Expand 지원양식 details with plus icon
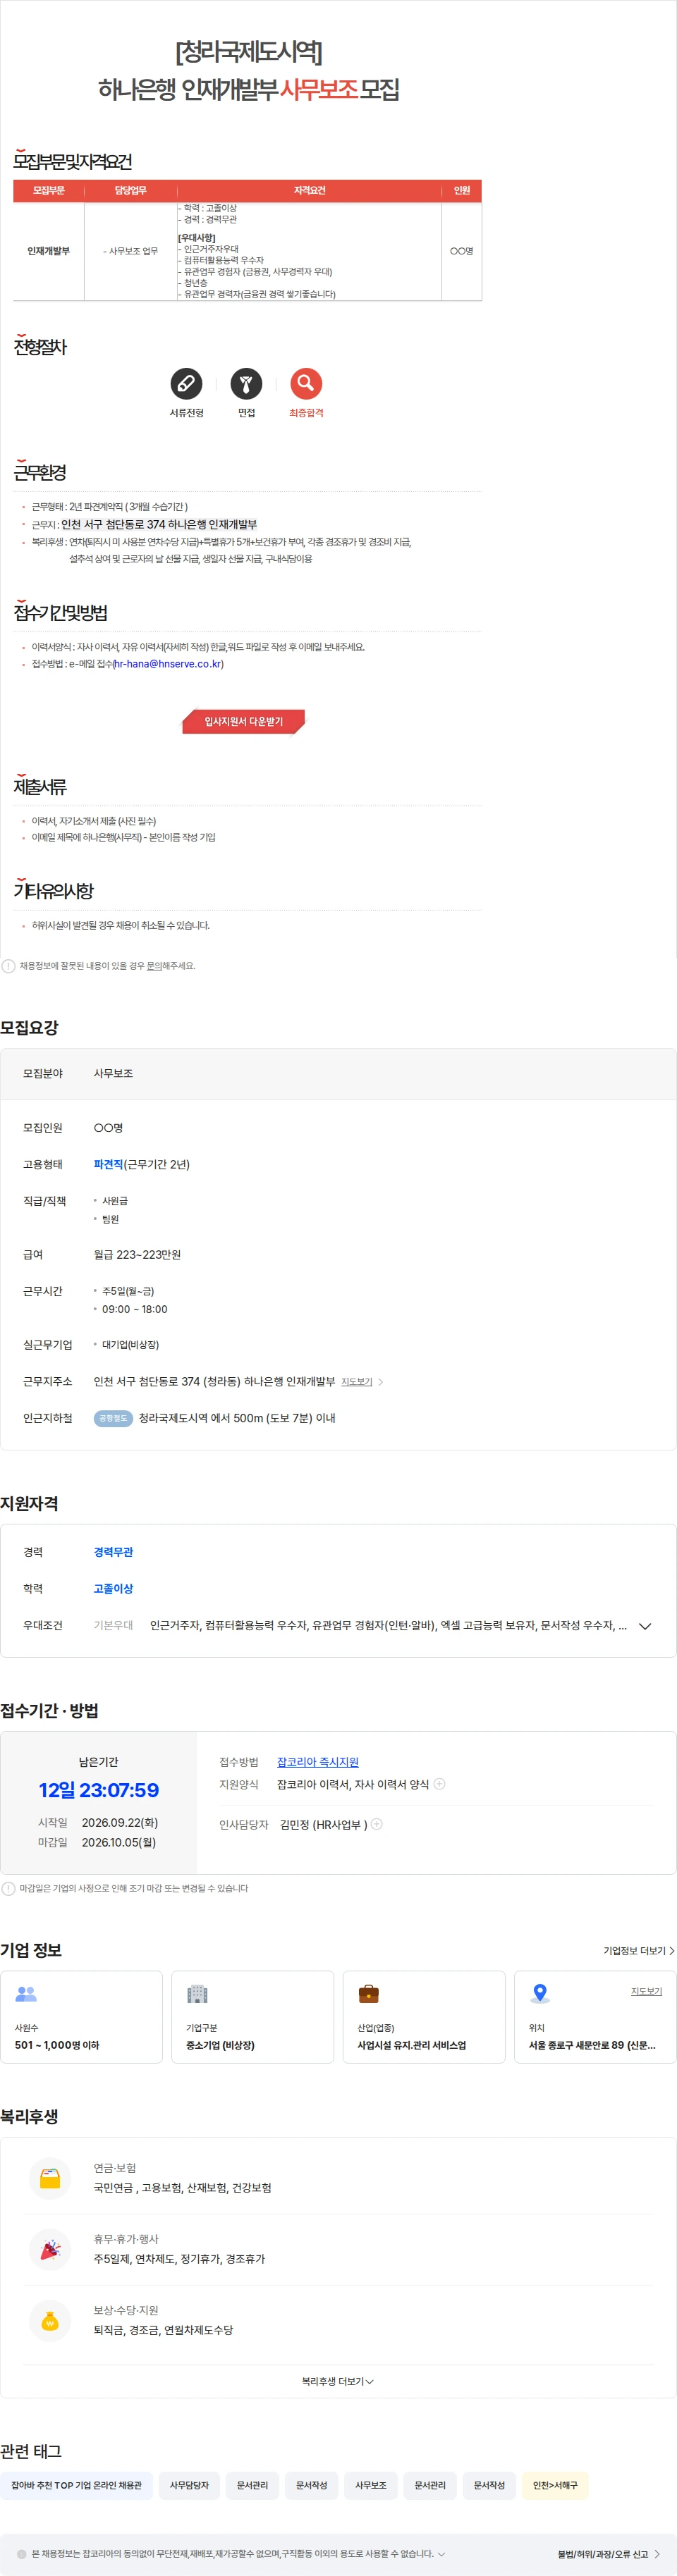Image resolution: width=677 pixels, height=2576 pixels. coord(439,1784)
